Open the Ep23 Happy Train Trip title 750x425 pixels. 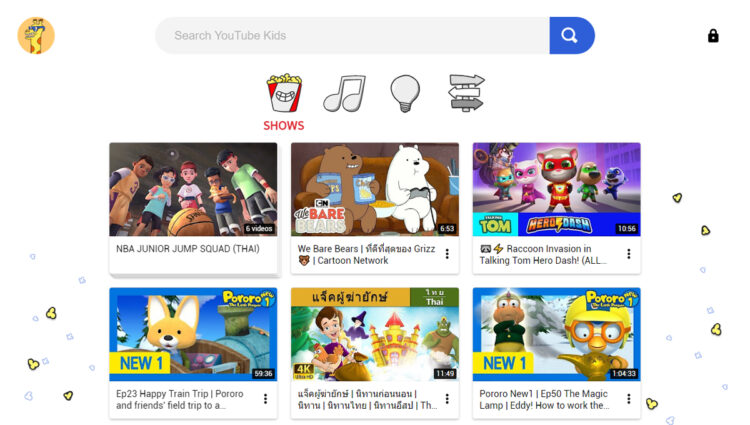(x=180, y=400)
